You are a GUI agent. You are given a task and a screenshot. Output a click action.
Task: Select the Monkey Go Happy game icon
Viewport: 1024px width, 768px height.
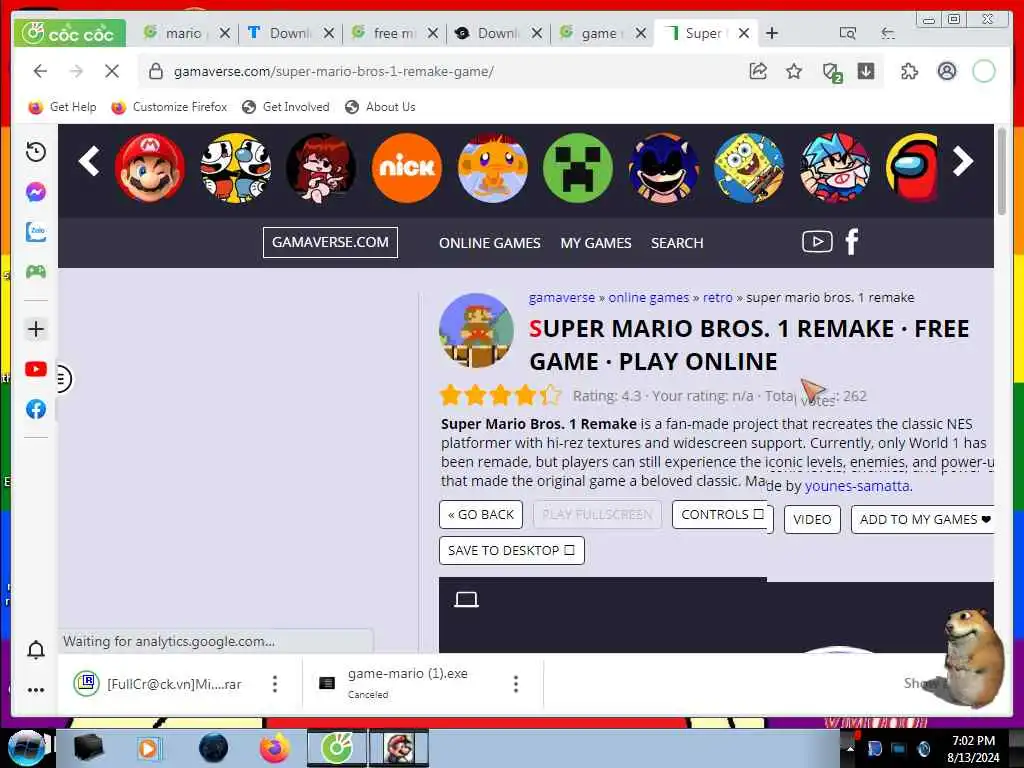492,168
